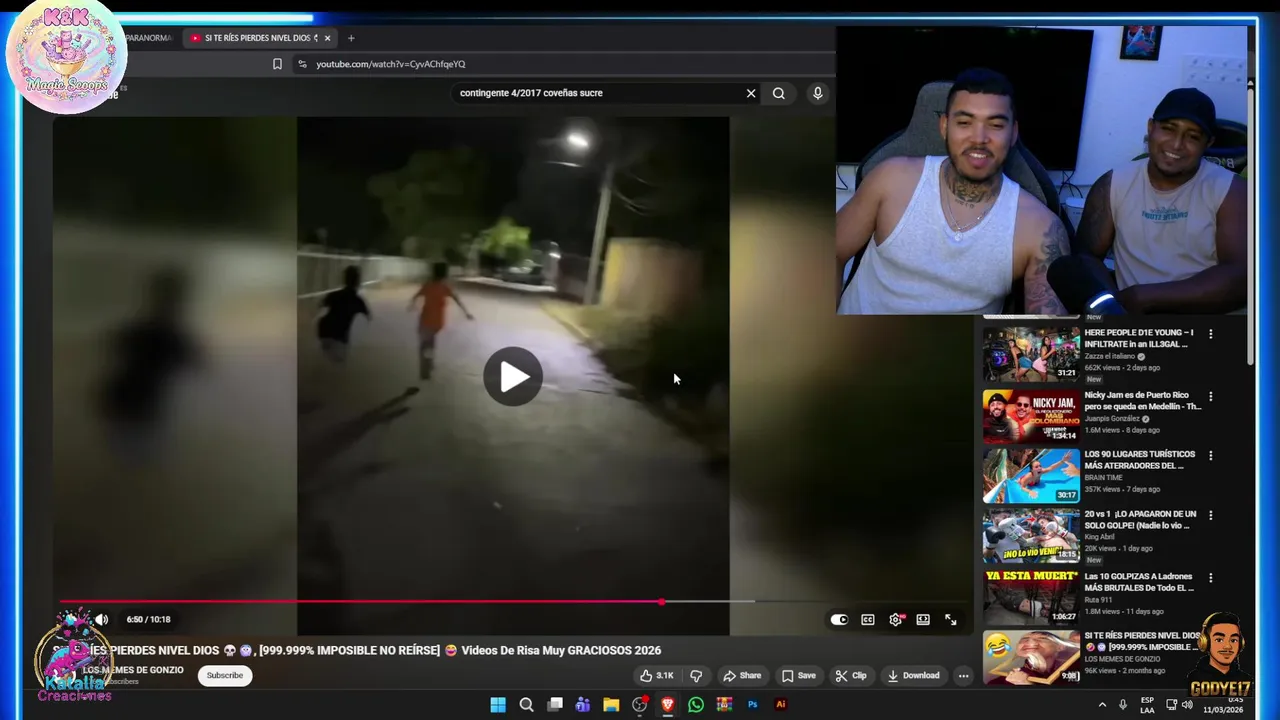The height and width of the screenshot is (720, 1280).
Task: Click the Share button
Action: point(742,675)
